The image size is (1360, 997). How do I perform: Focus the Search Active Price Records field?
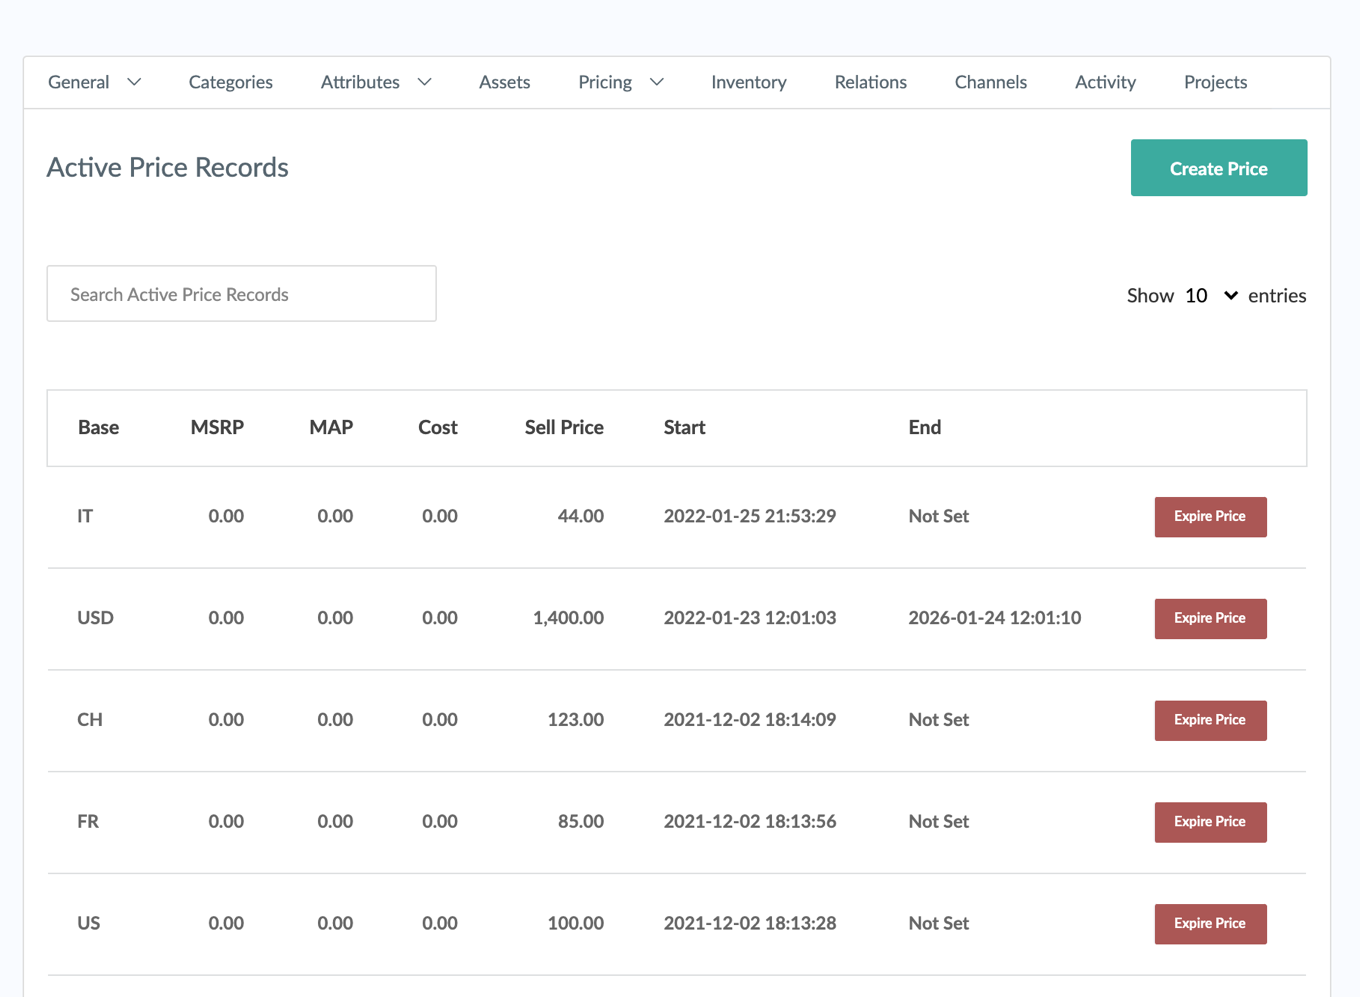click(241, 294)
